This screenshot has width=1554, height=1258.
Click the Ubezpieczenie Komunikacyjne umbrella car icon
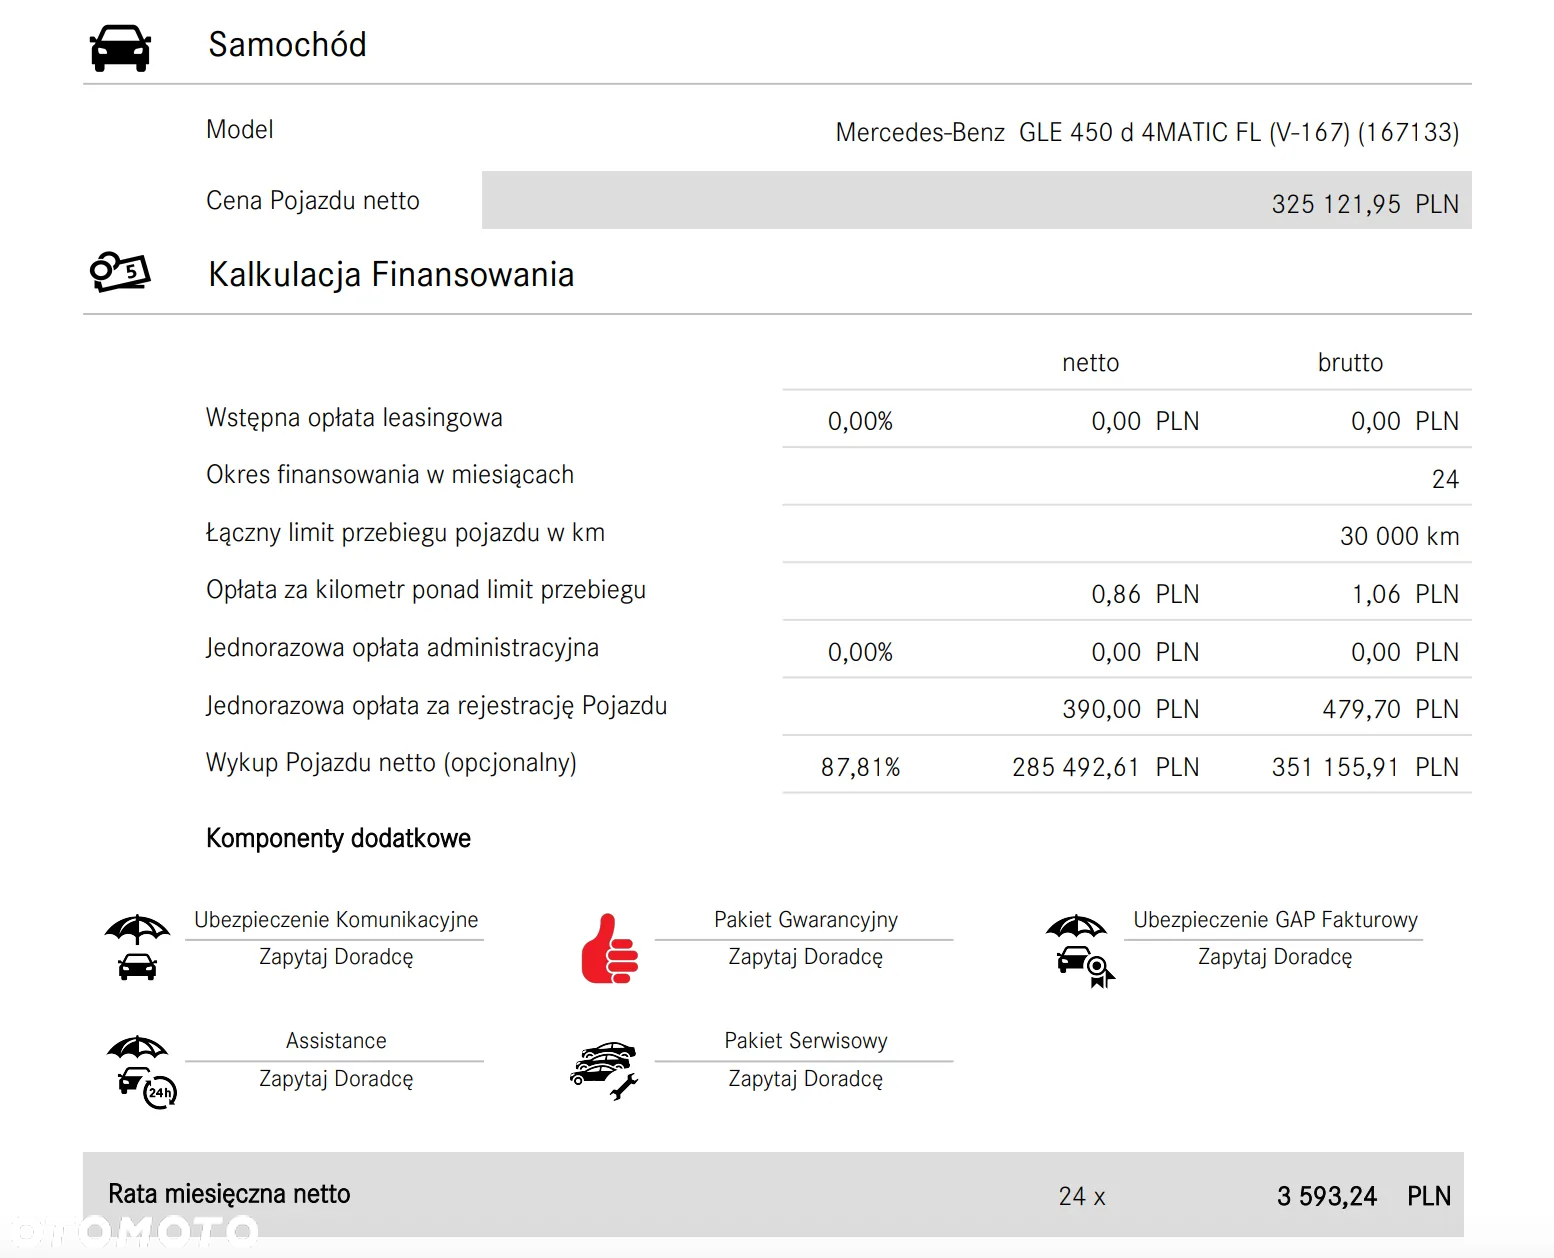tap(137, 948)
